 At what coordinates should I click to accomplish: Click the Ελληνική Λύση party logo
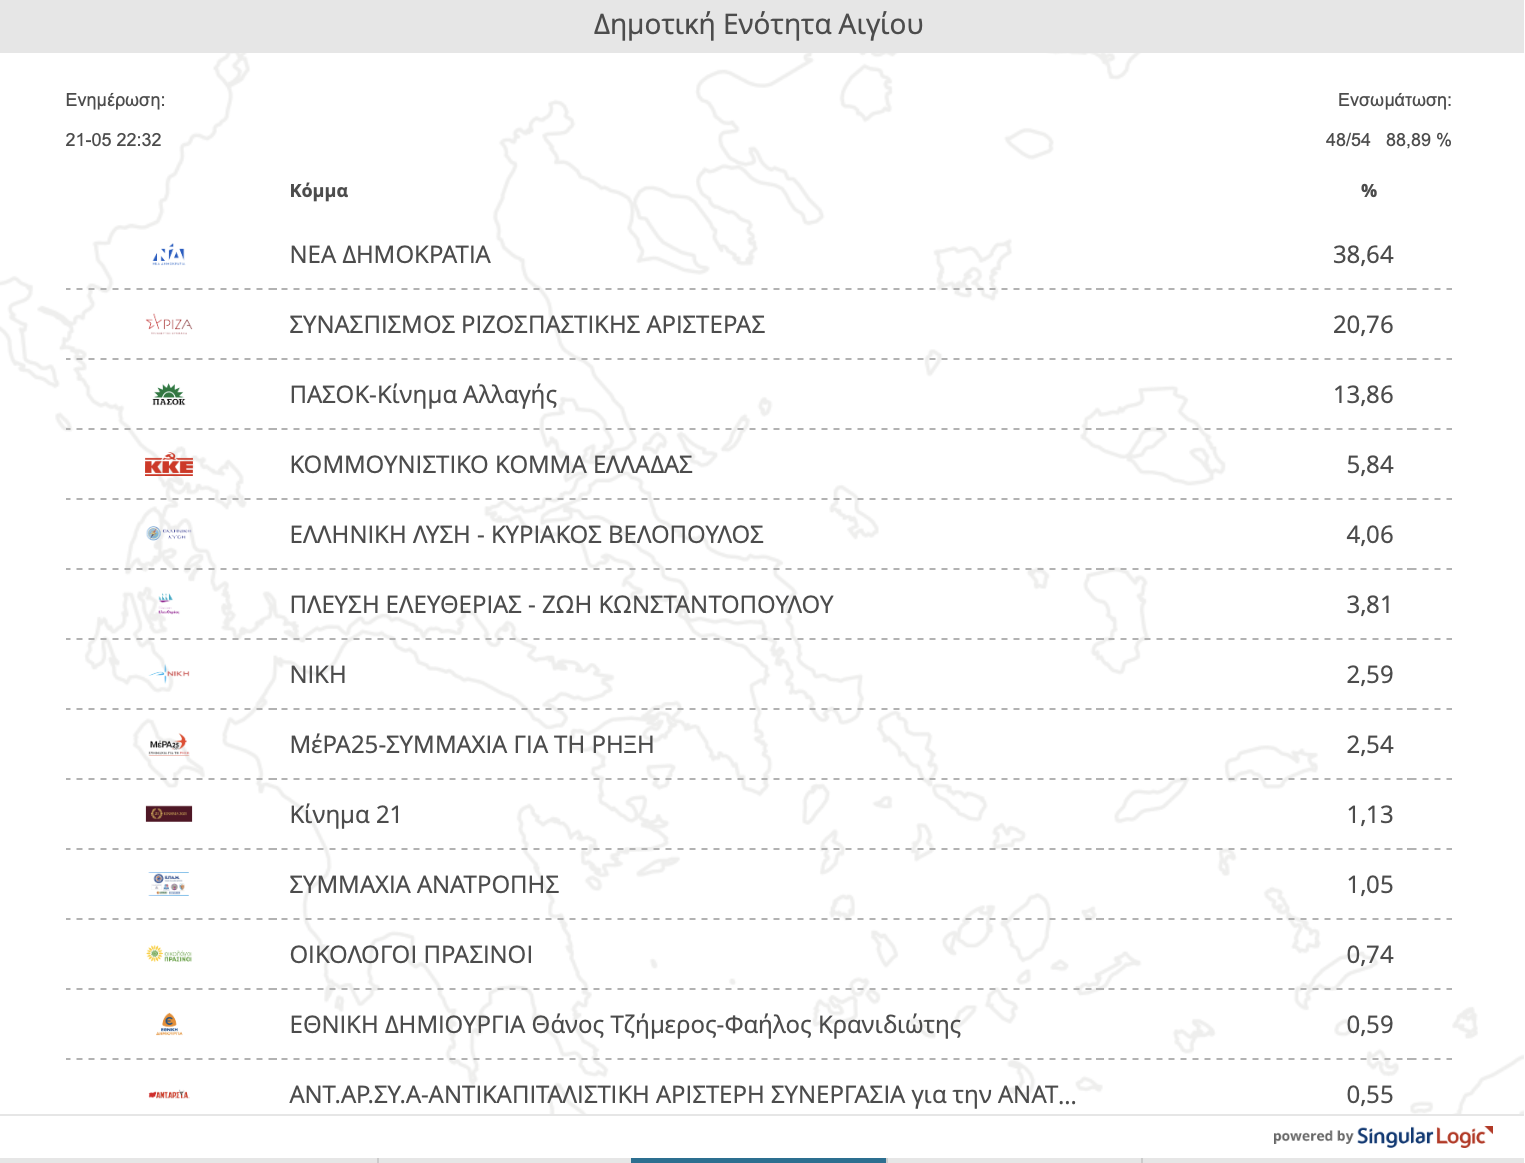pos(169,534)
